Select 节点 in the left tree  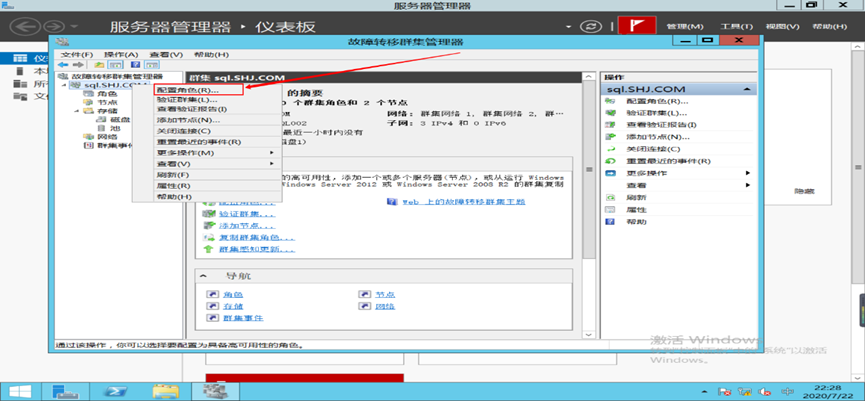(107, 103)
